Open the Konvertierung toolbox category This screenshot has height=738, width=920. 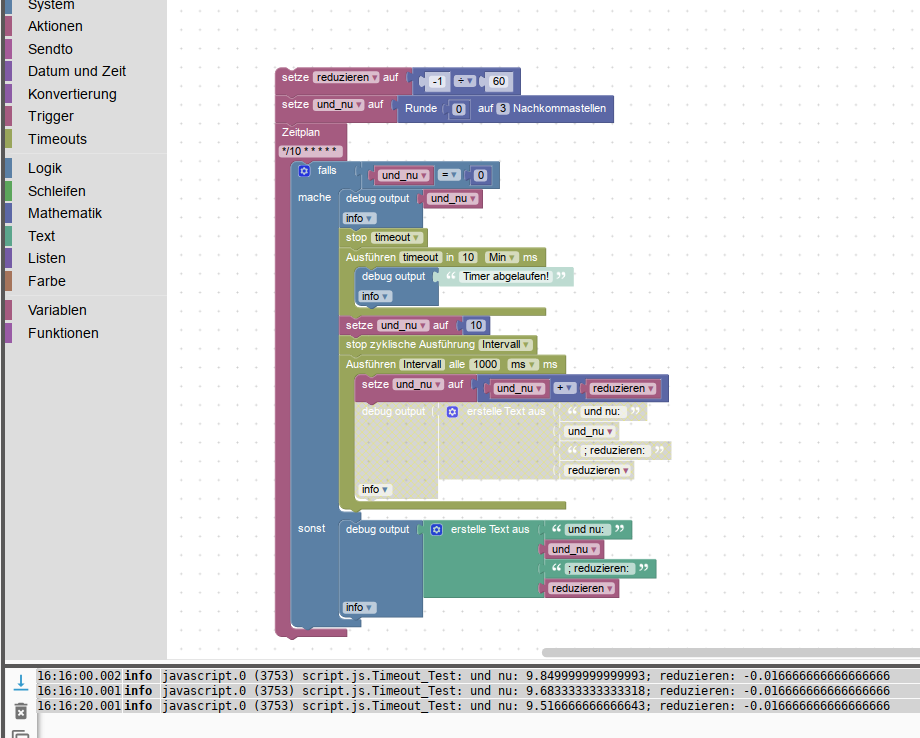(72, 94)
